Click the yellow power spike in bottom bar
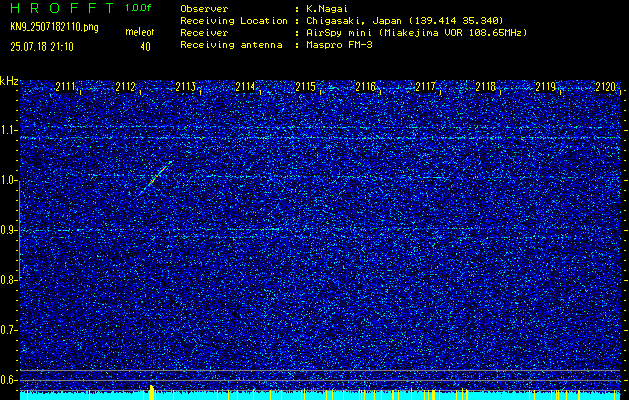Screen dimensions: 629x400 point(152,392)
